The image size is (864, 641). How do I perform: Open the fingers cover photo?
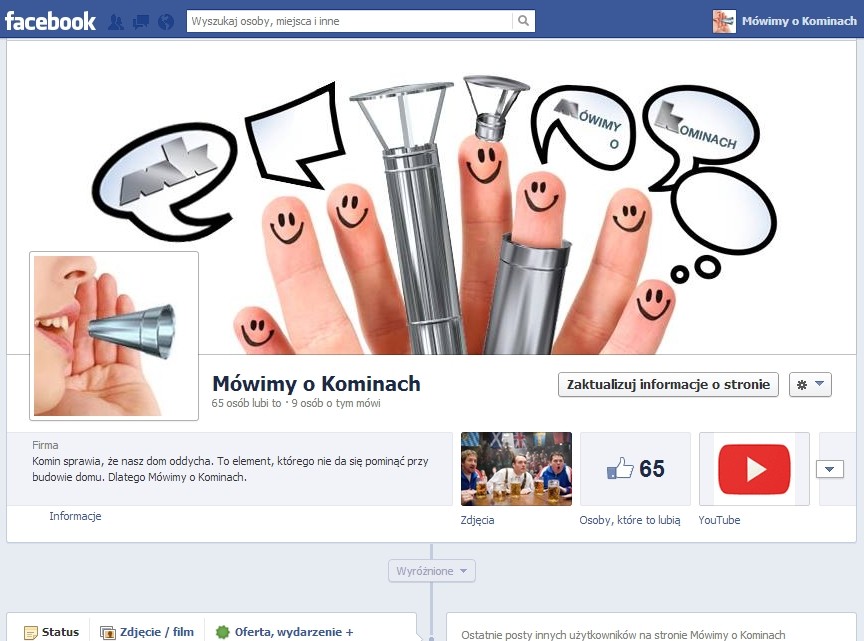431,197
